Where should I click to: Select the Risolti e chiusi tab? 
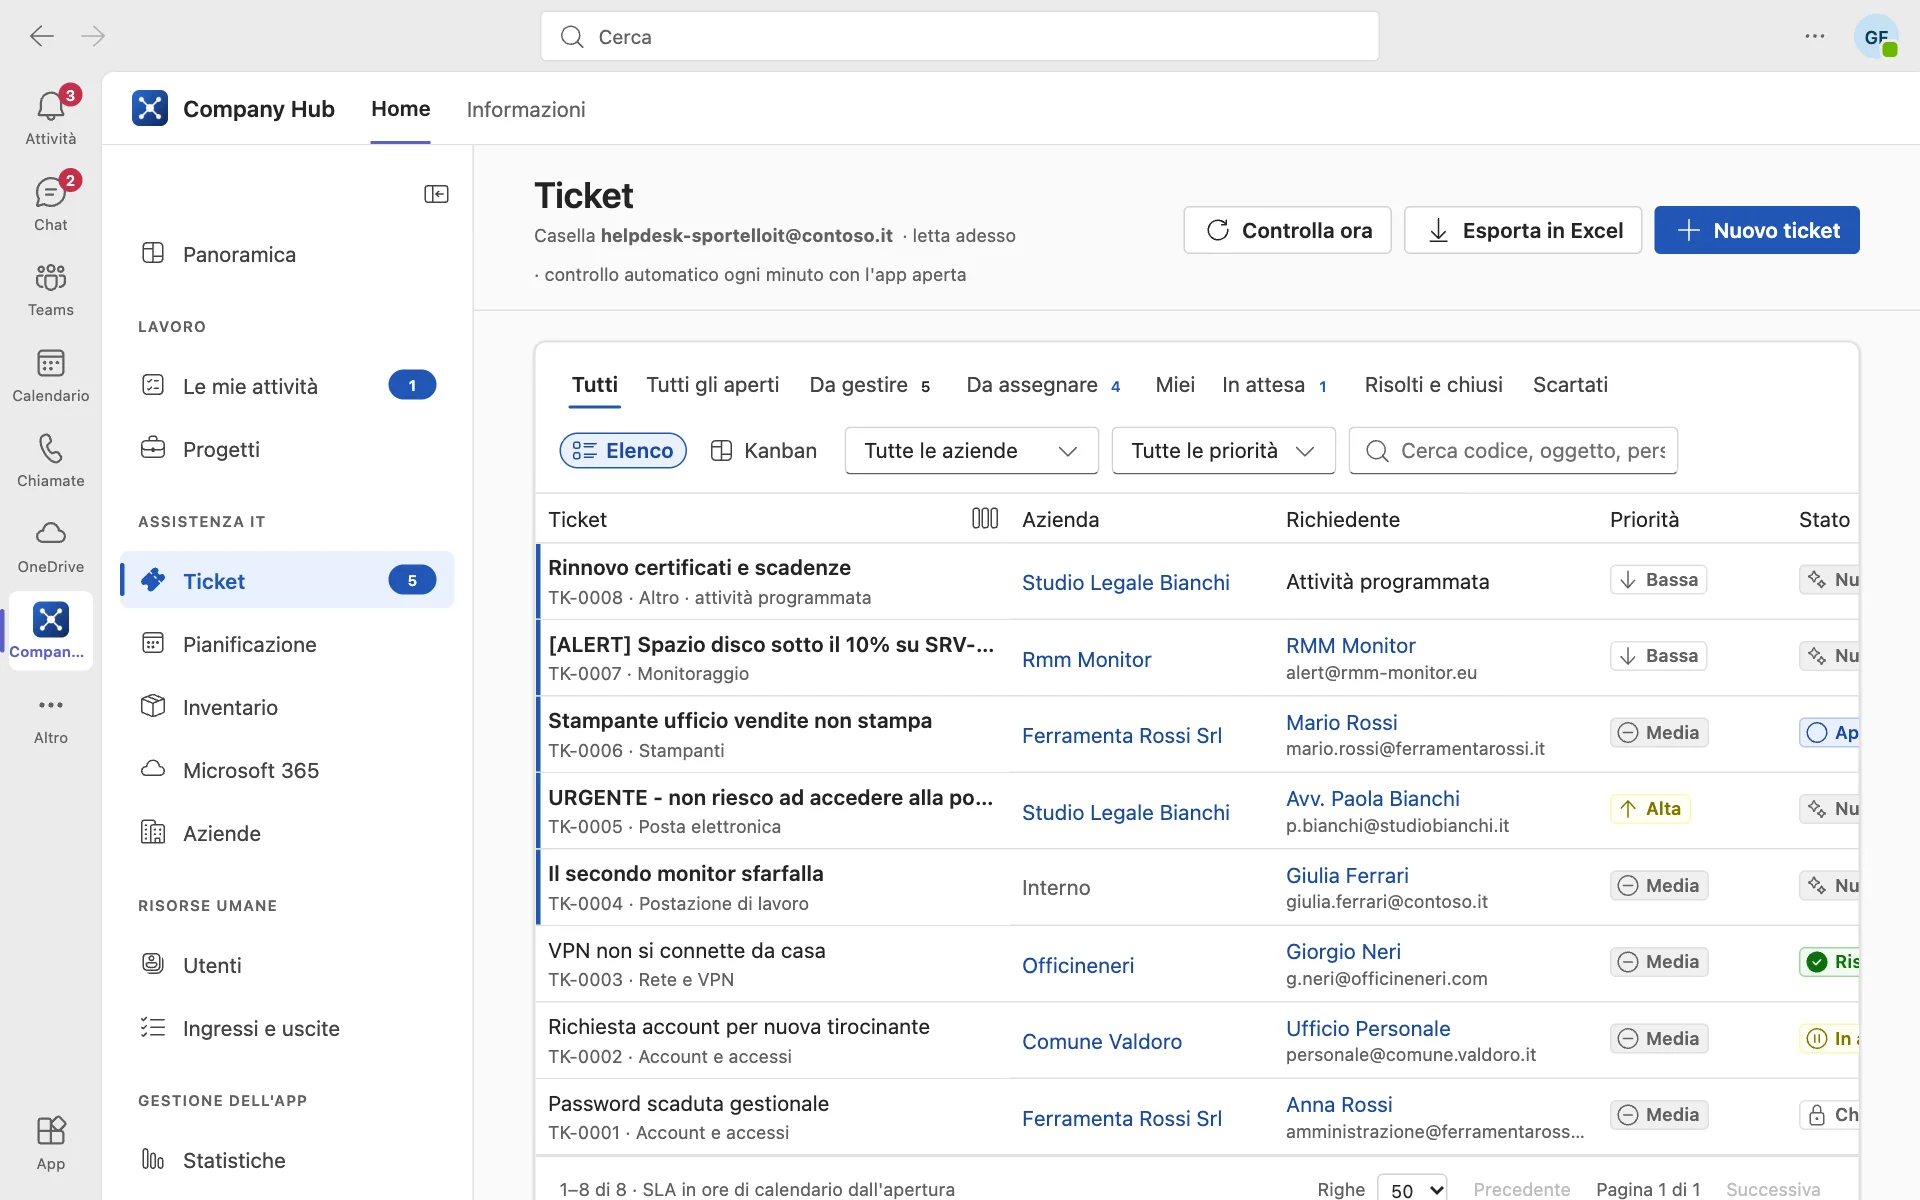(x=1433, y=385)
